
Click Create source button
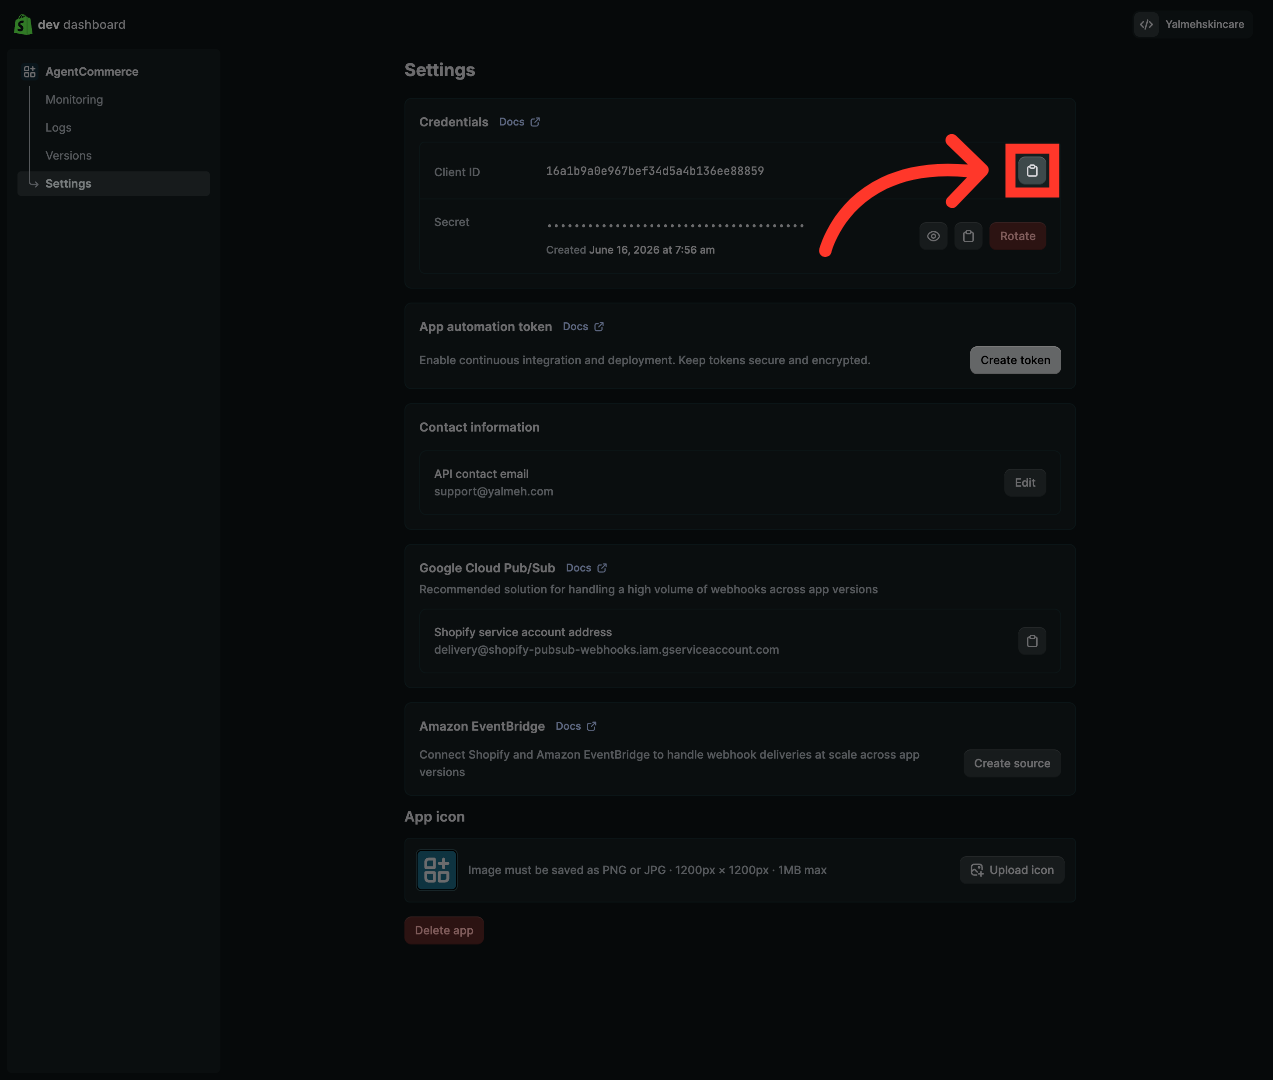tap(1012, 763)
